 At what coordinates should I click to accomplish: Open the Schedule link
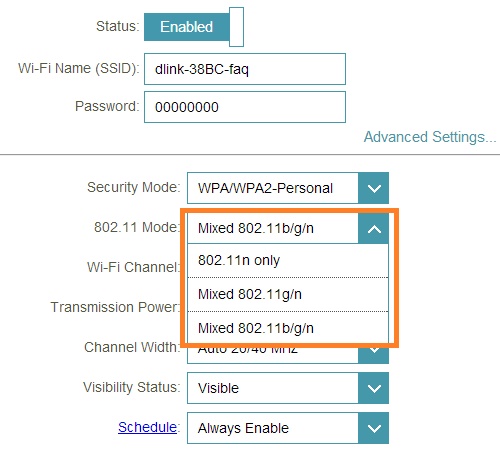point(147,427)
